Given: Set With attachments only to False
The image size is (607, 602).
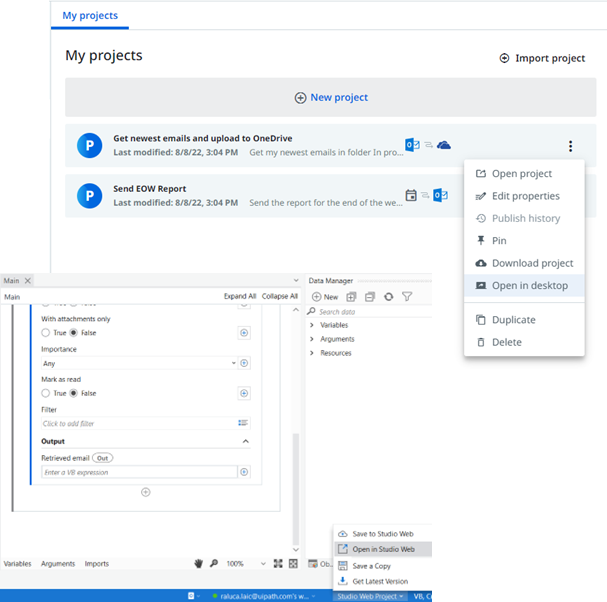Looking at the screenshot, I should tap(74, 333).
